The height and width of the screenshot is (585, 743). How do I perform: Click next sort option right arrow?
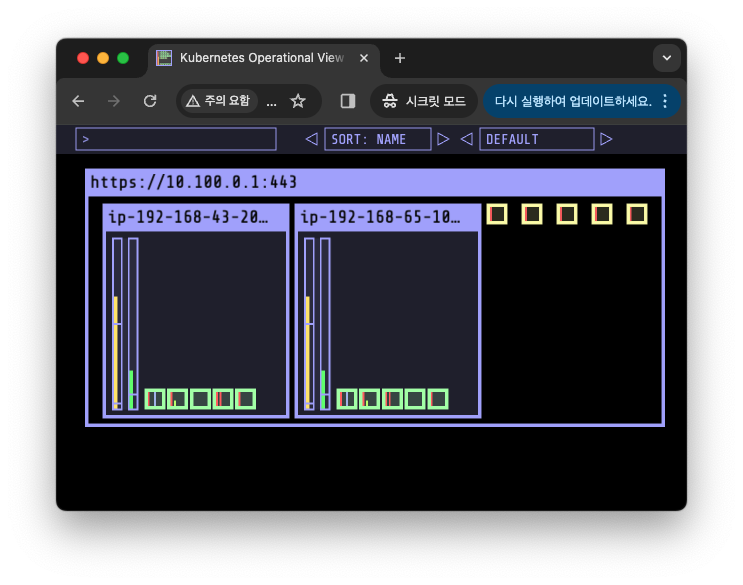click(443, 139)
